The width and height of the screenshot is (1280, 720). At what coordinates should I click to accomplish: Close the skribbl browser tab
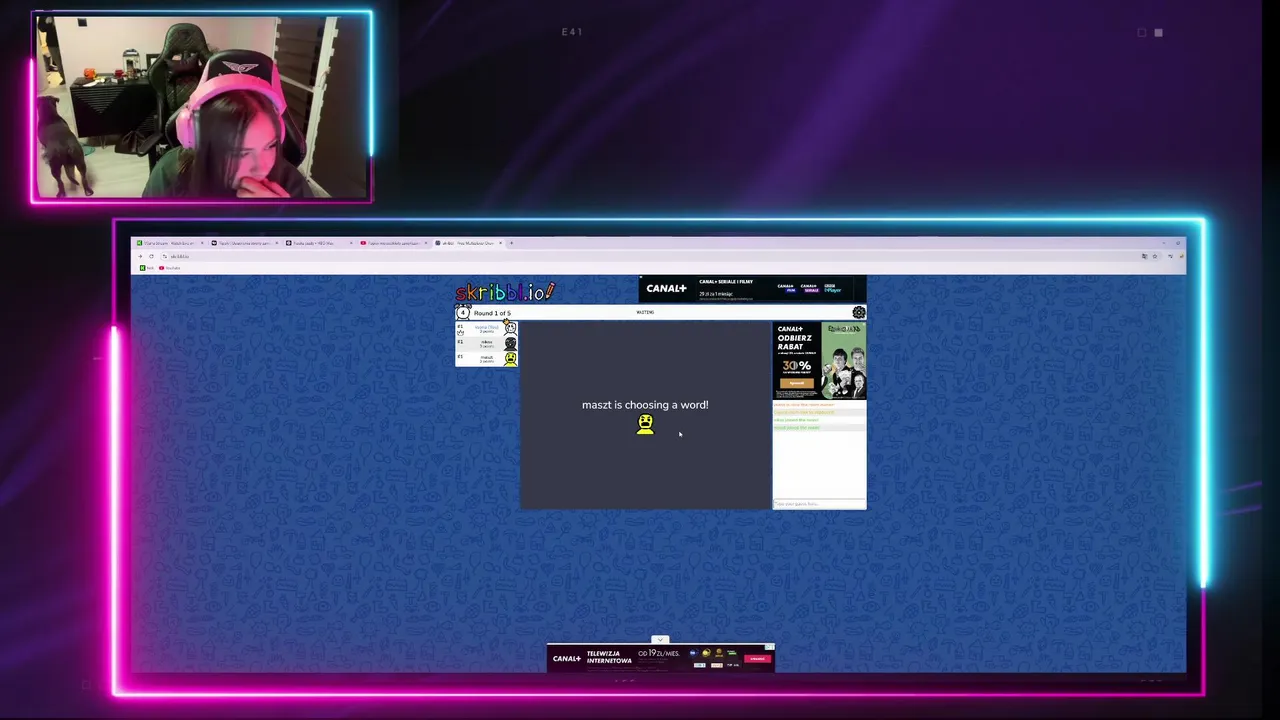coord(501,243)
